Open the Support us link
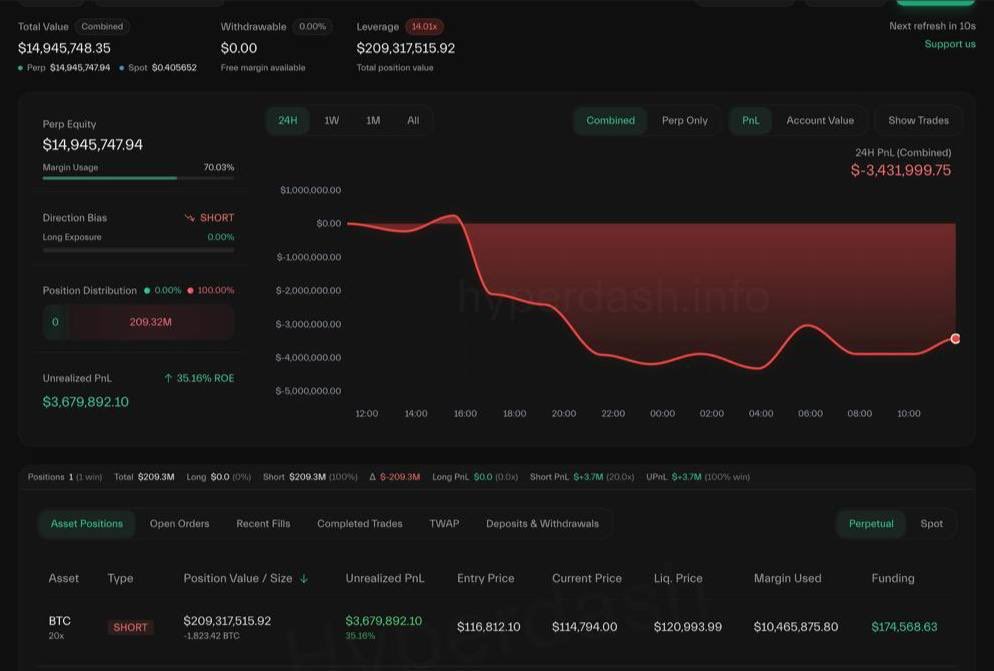 pyautogui.click(x=949, y=43)
